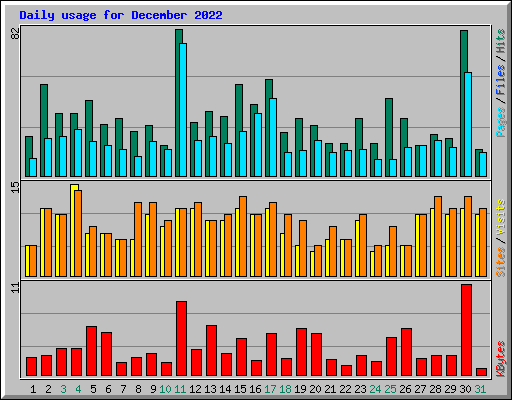The image size is (512, 400).
Task: Click day 19 on the x-axis
Action: 300,389
